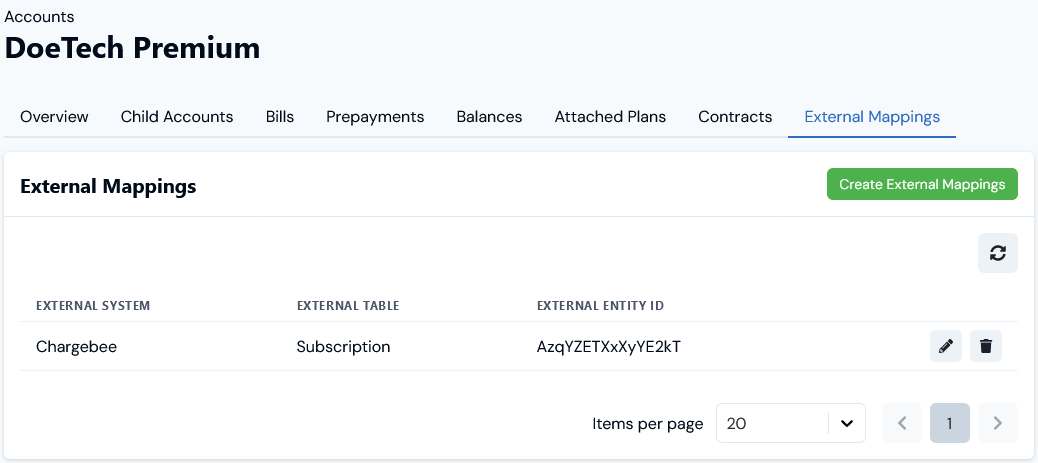Select page 1 in pagination
Image resolution: width=1038 pixels, height=463 pixels.
tap(949, 423)
